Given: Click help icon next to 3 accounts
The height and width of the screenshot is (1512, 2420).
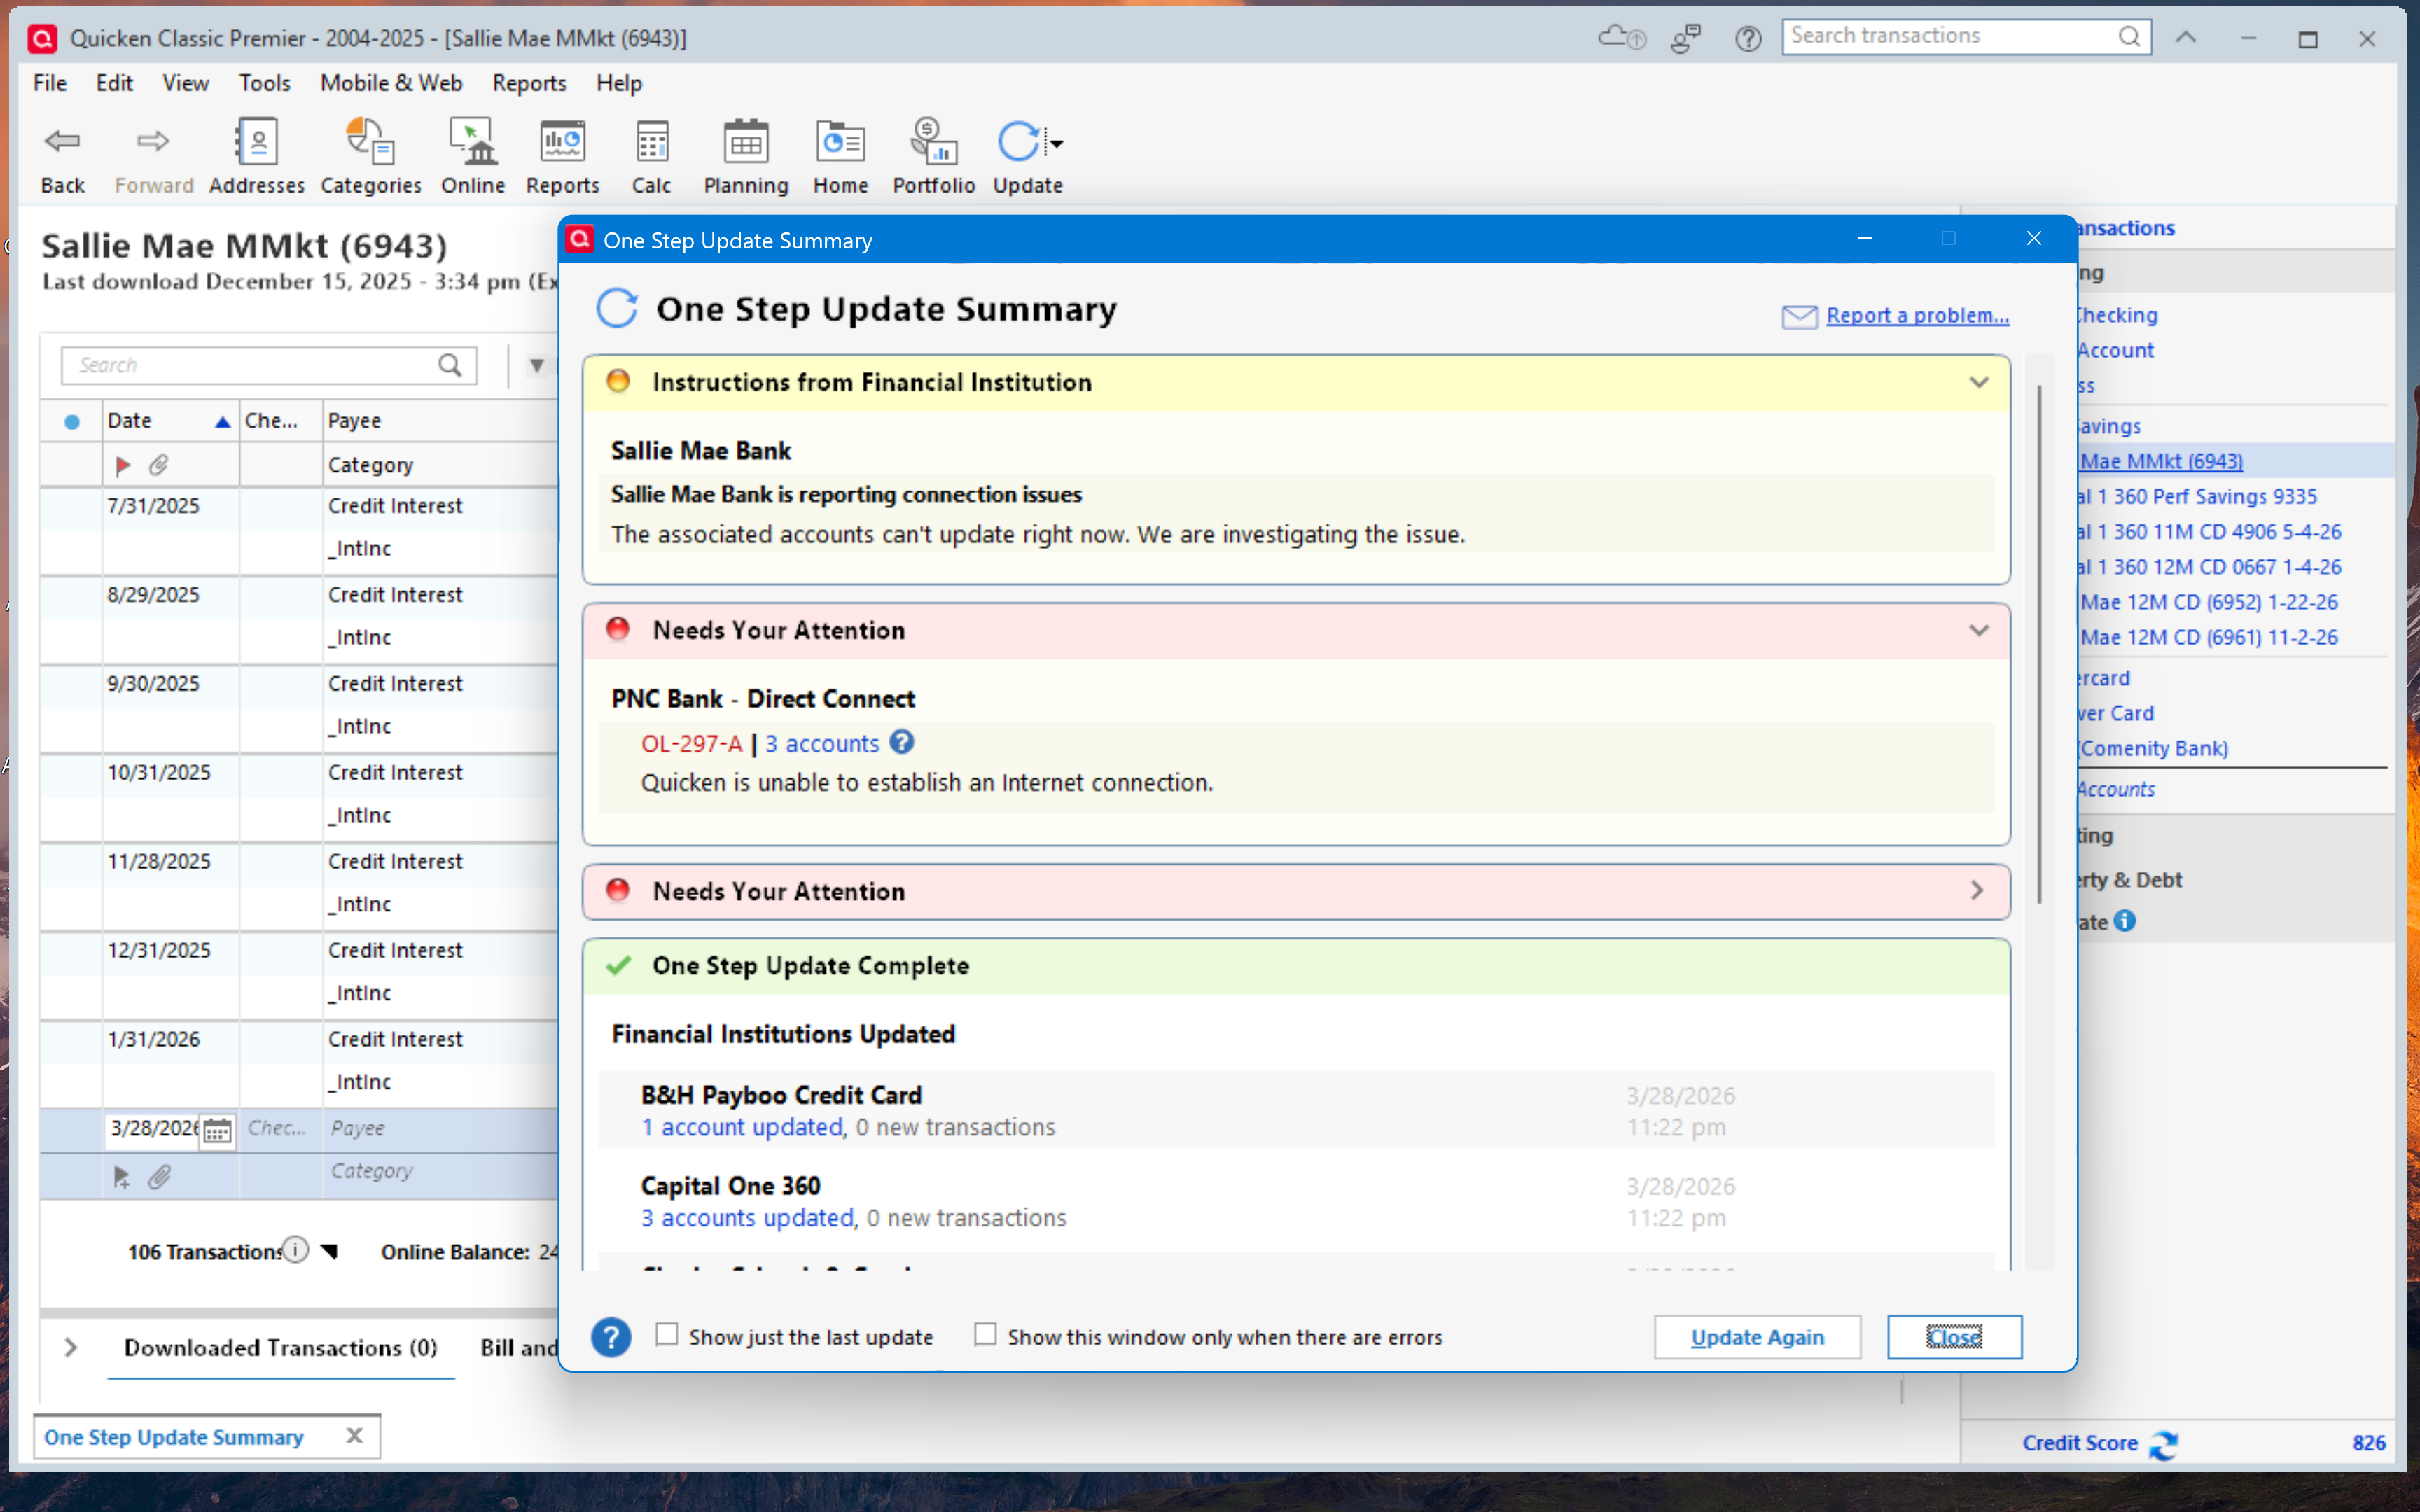Looking at the screenshot, I should coord(902,743).
